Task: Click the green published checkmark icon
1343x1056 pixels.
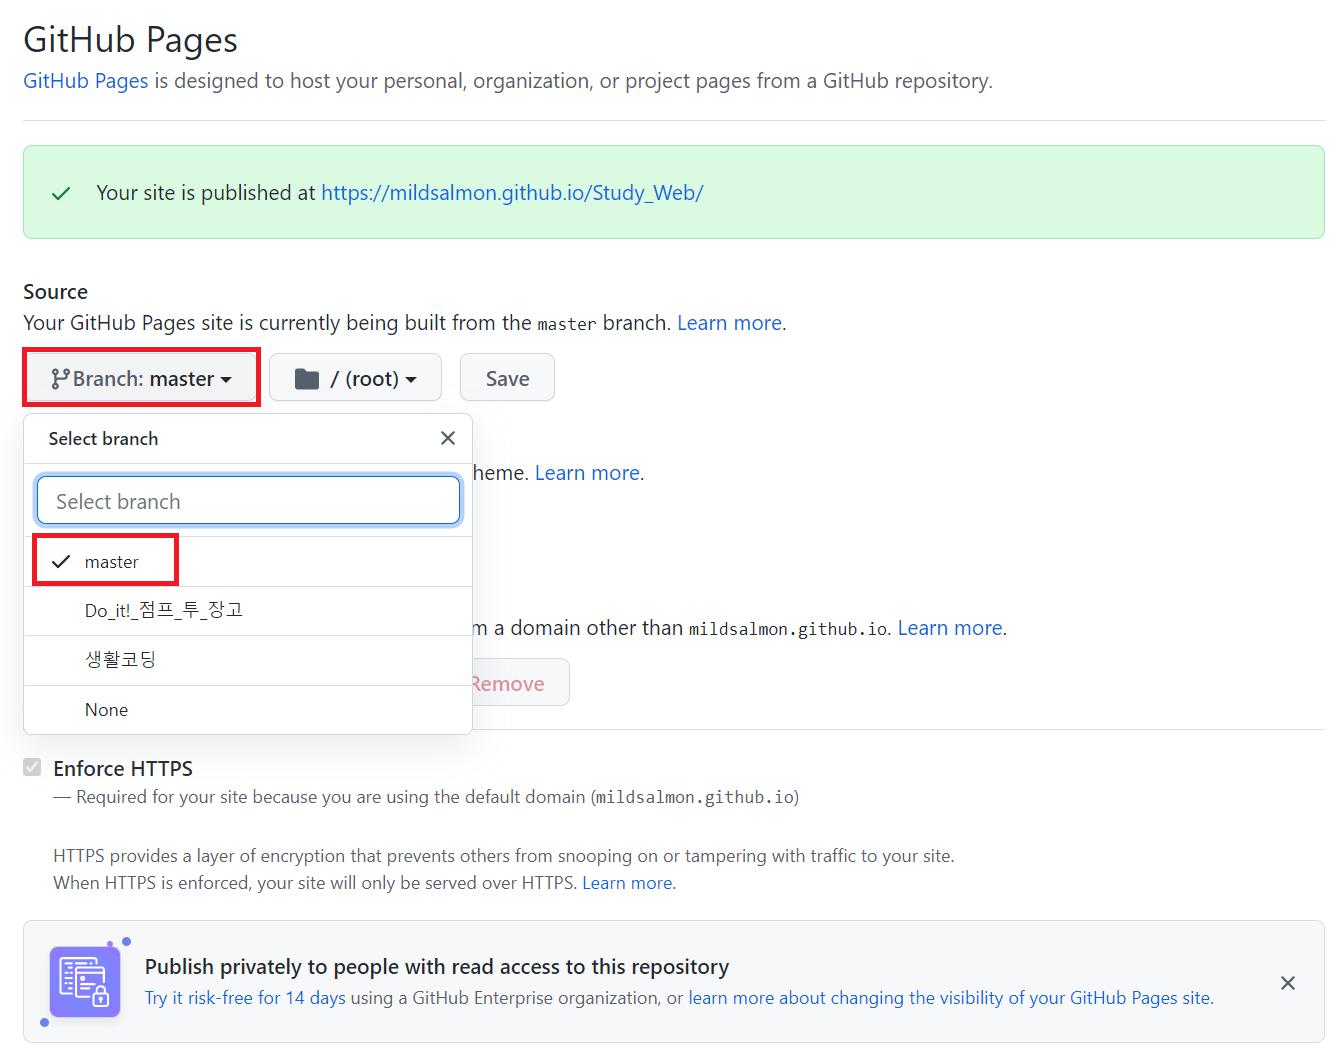Action: click(61, 193)
